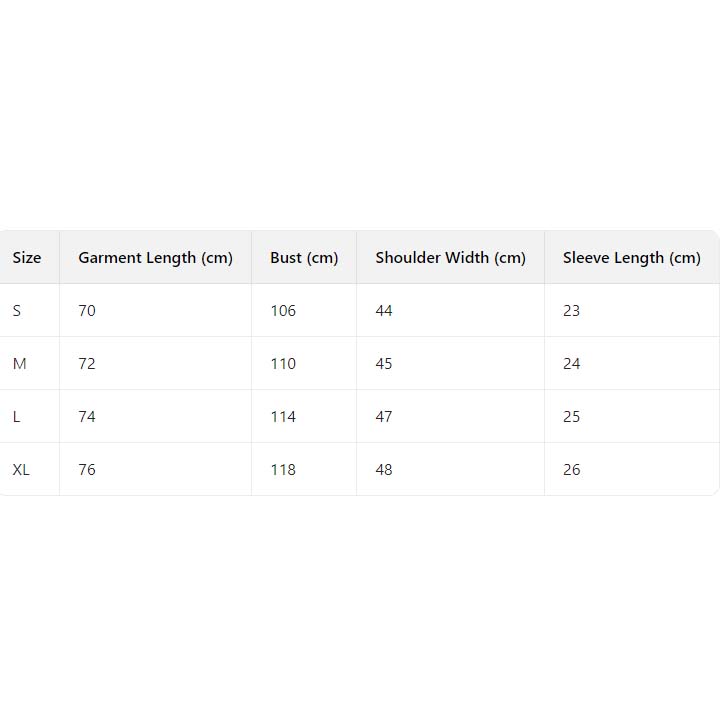
Task: Select the Sleeve Length (cm) header
Action: [631, 258]
